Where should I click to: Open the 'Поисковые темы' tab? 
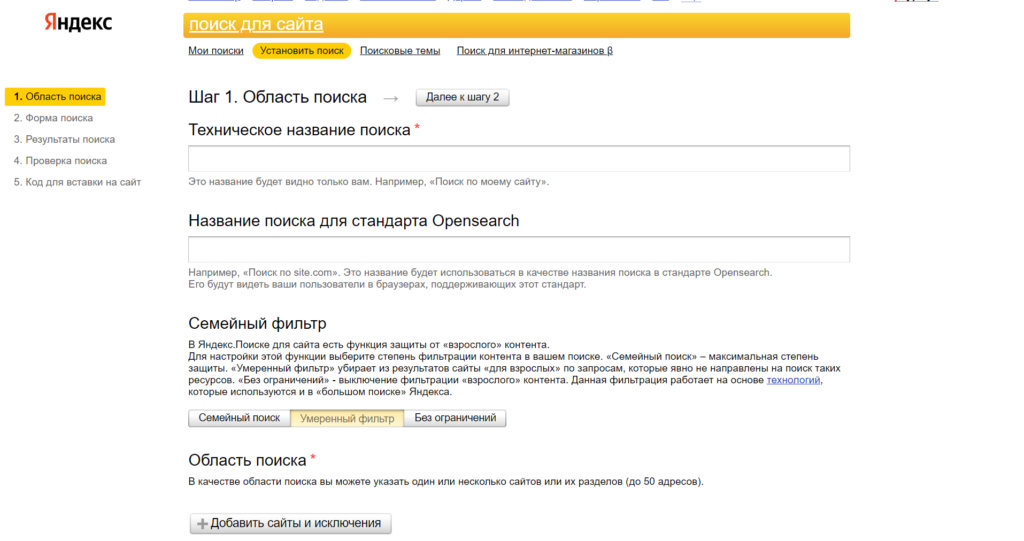click(400, 50)
